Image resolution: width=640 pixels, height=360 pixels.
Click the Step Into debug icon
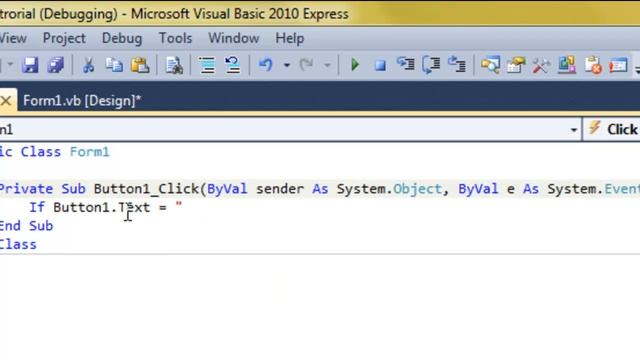click(406, 64)
